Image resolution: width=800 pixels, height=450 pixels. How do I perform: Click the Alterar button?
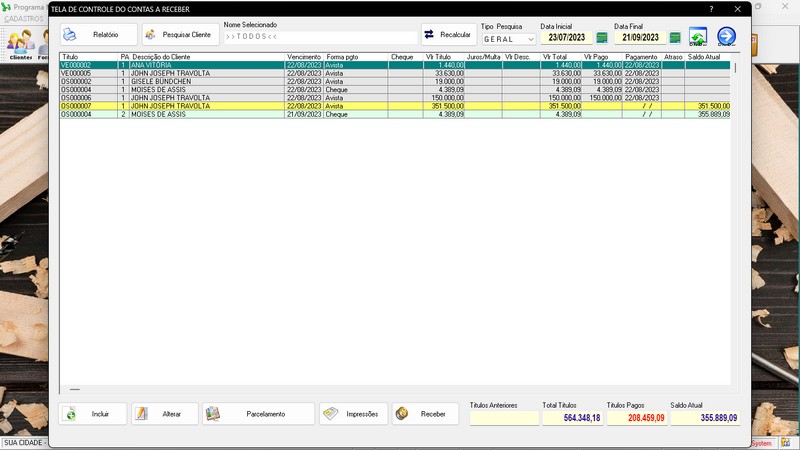tap(164, 414)
